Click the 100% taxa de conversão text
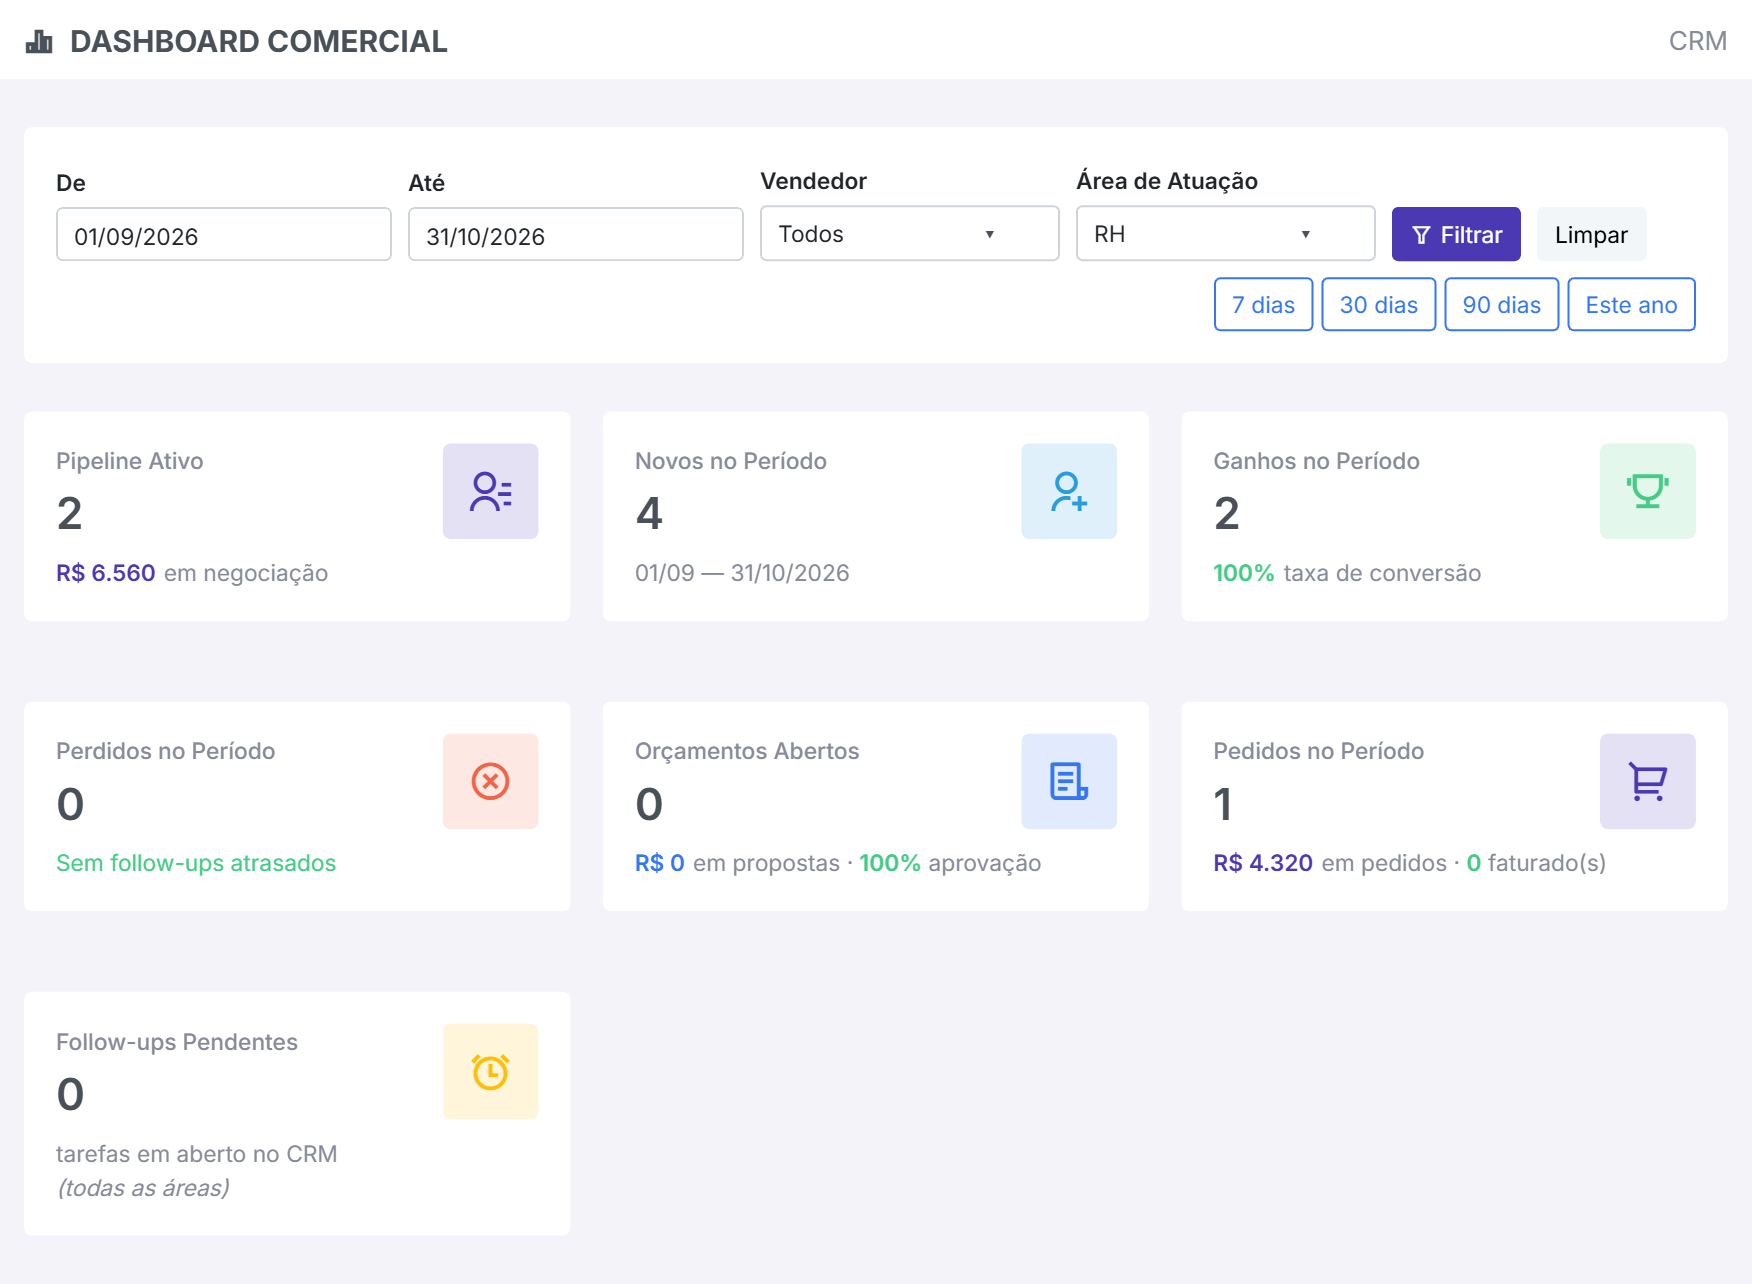 (1347, 573)
